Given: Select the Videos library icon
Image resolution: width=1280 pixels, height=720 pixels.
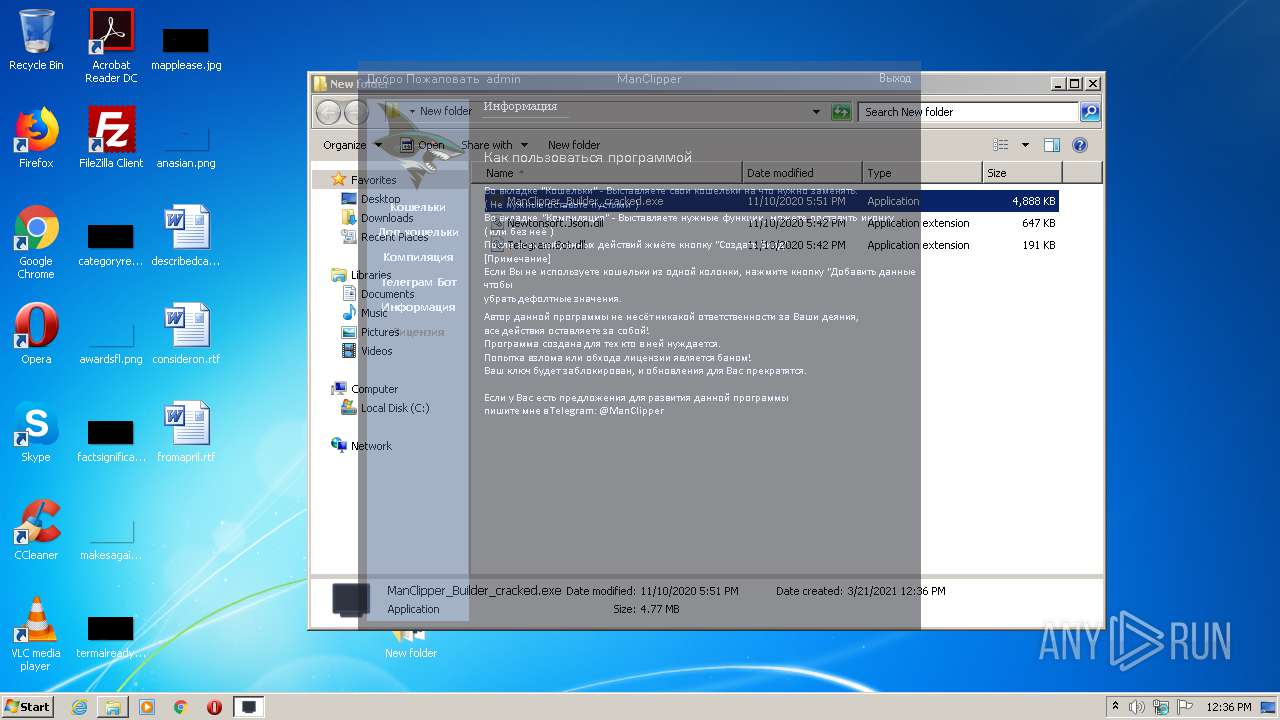Looking at the screenshot, I should (349, 351).
